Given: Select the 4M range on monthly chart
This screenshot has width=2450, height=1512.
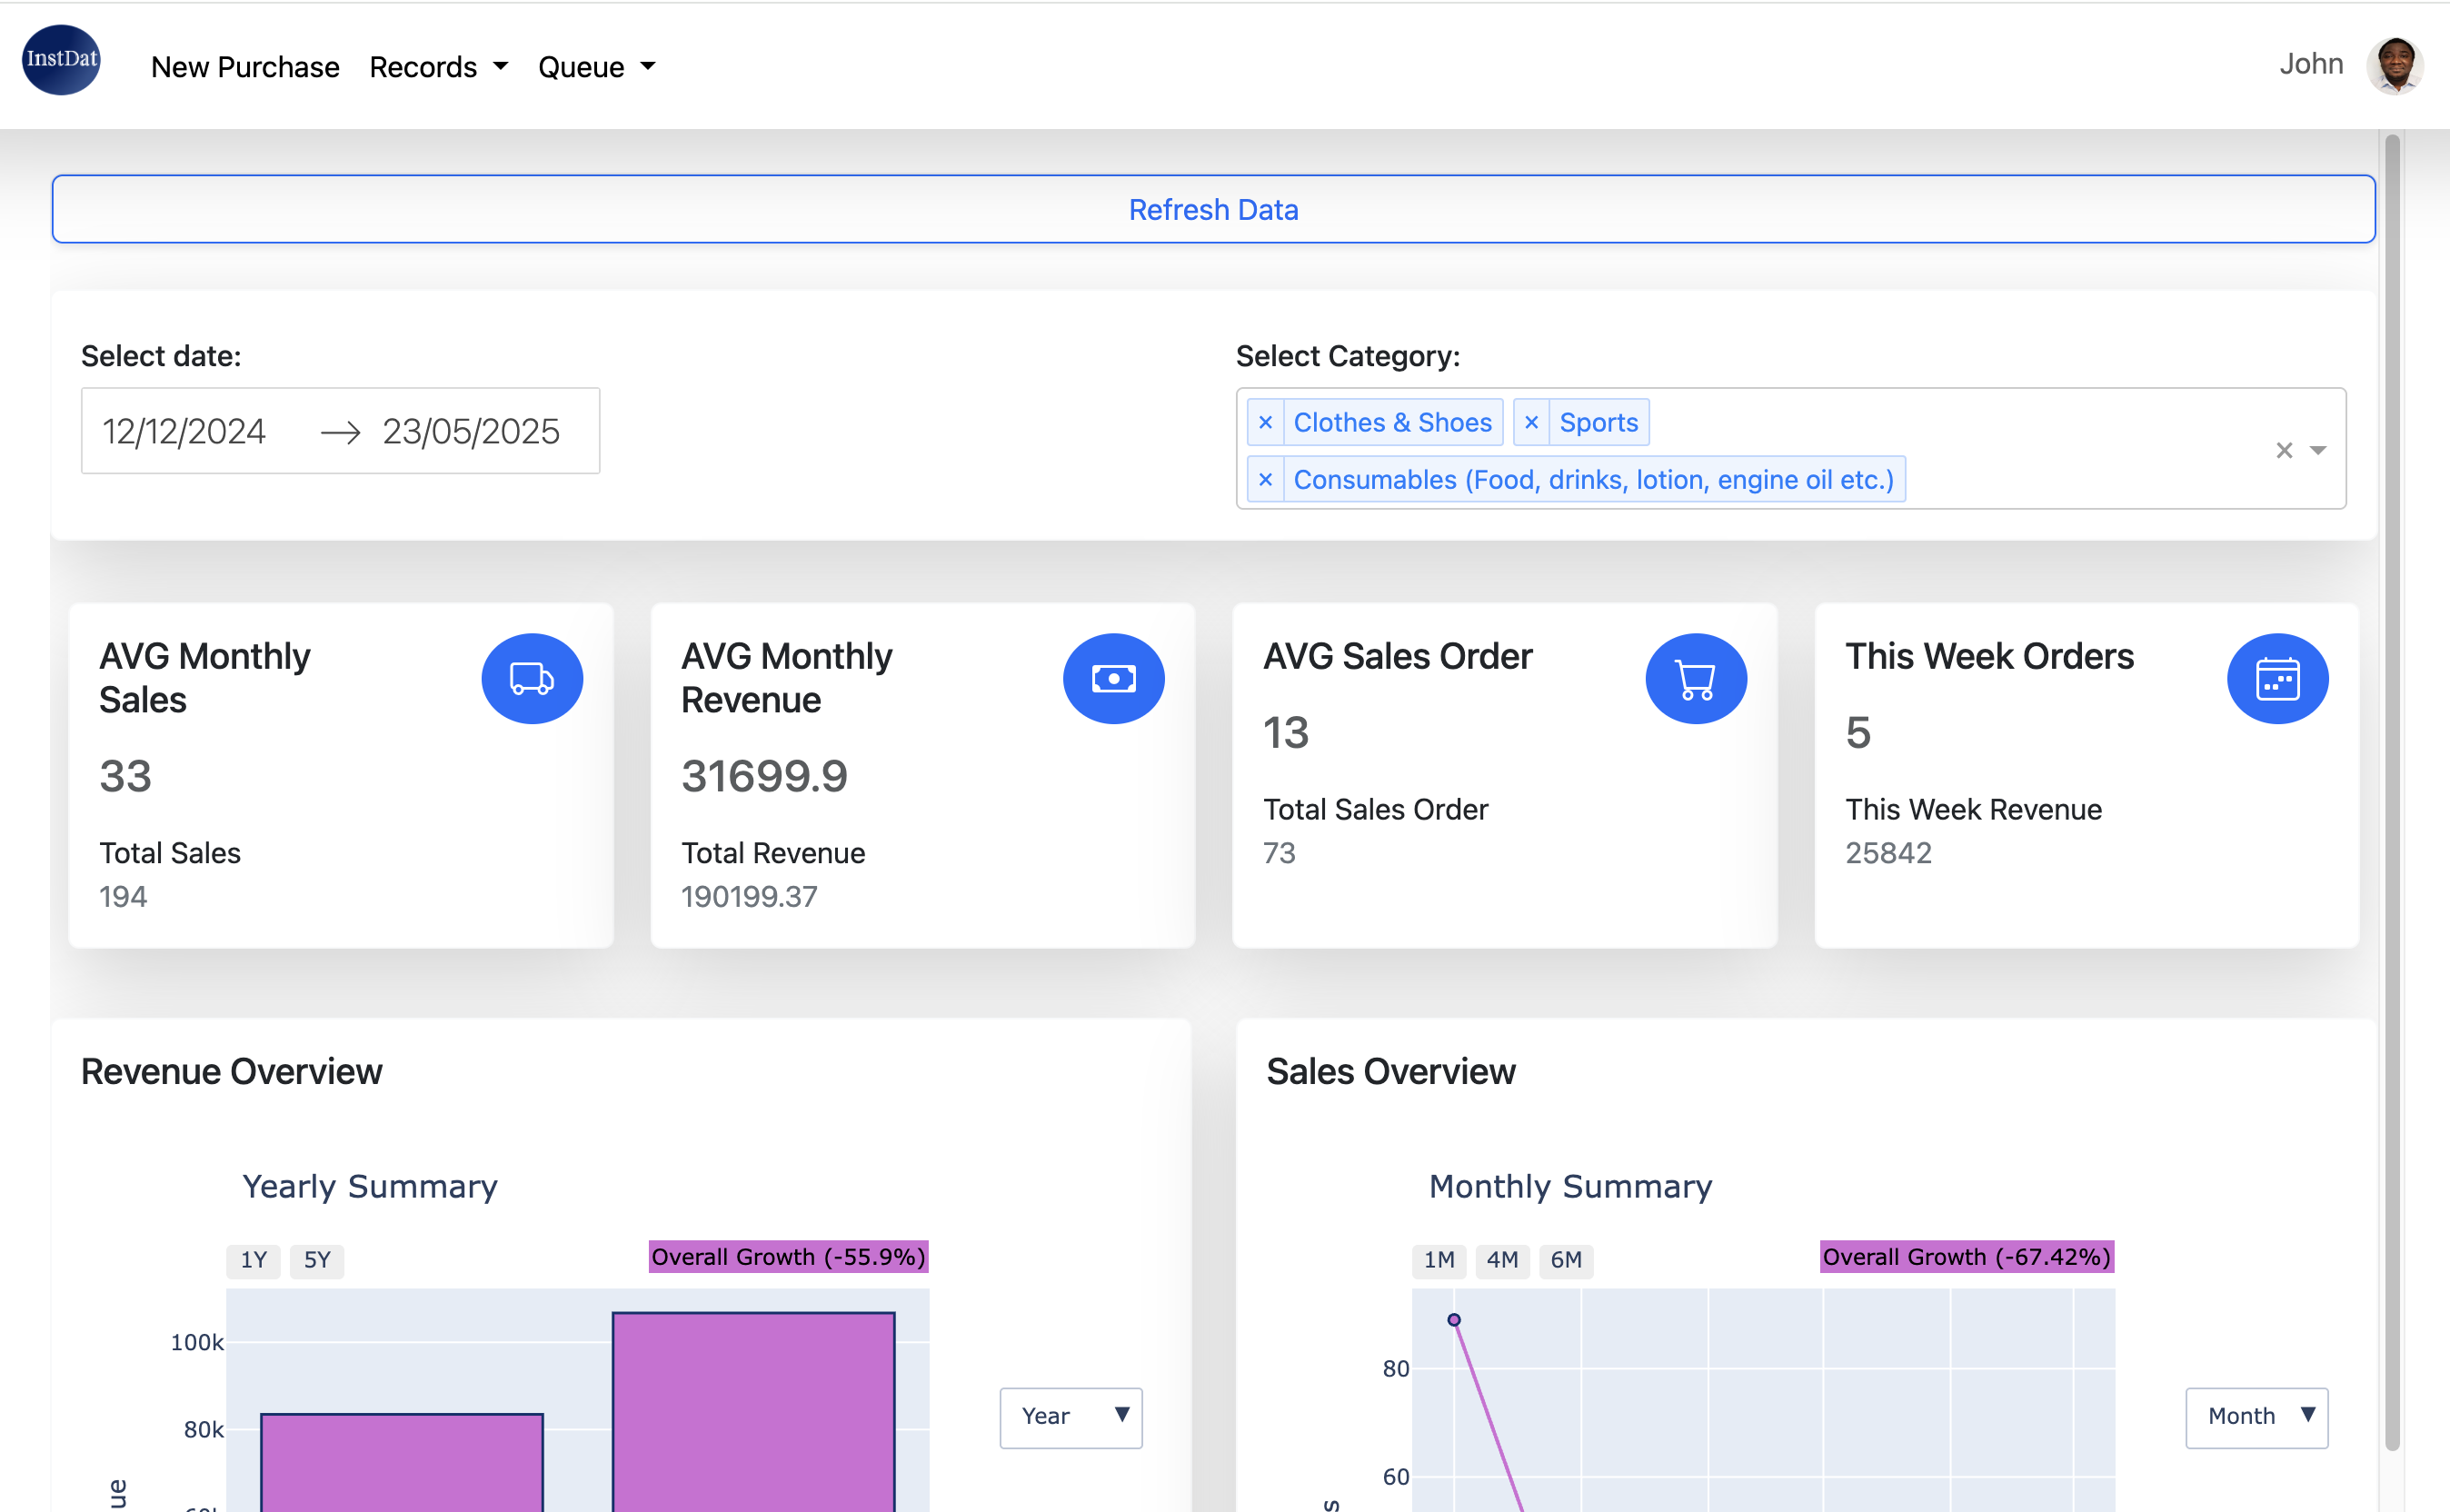Looking at the screenshot, I should point(1502,1260).
